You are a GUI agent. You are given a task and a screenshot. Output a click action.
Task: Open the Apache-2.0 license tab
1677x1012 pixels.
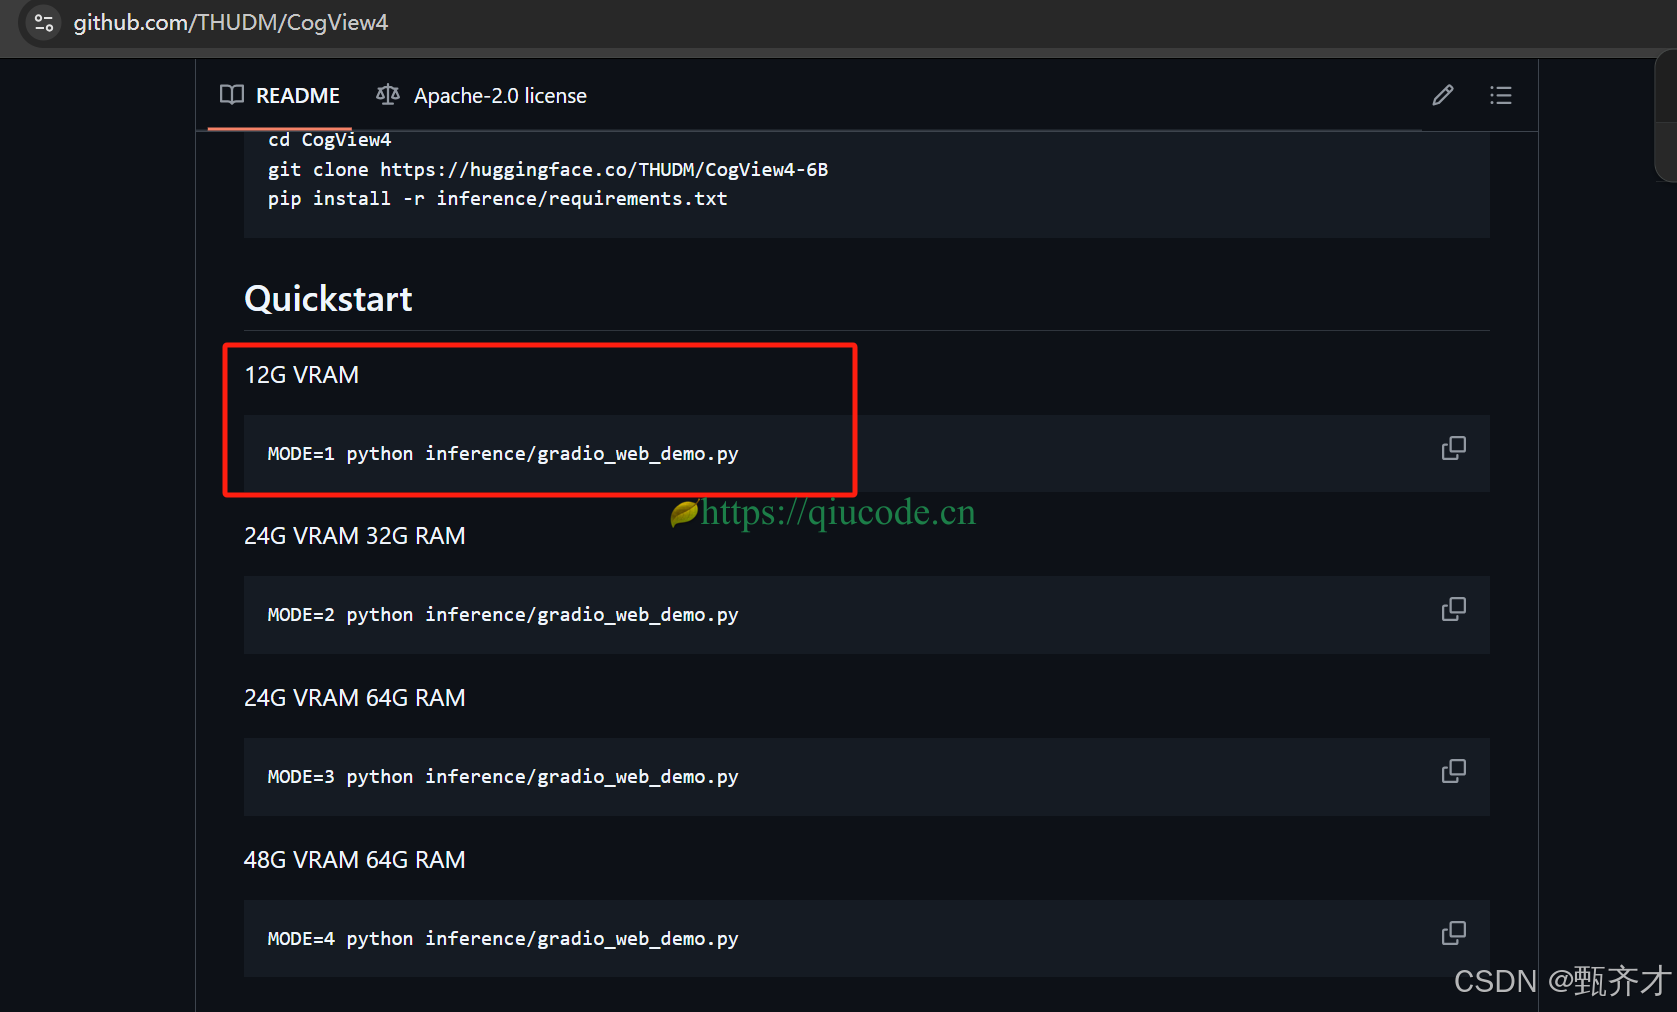coord(481,96)
